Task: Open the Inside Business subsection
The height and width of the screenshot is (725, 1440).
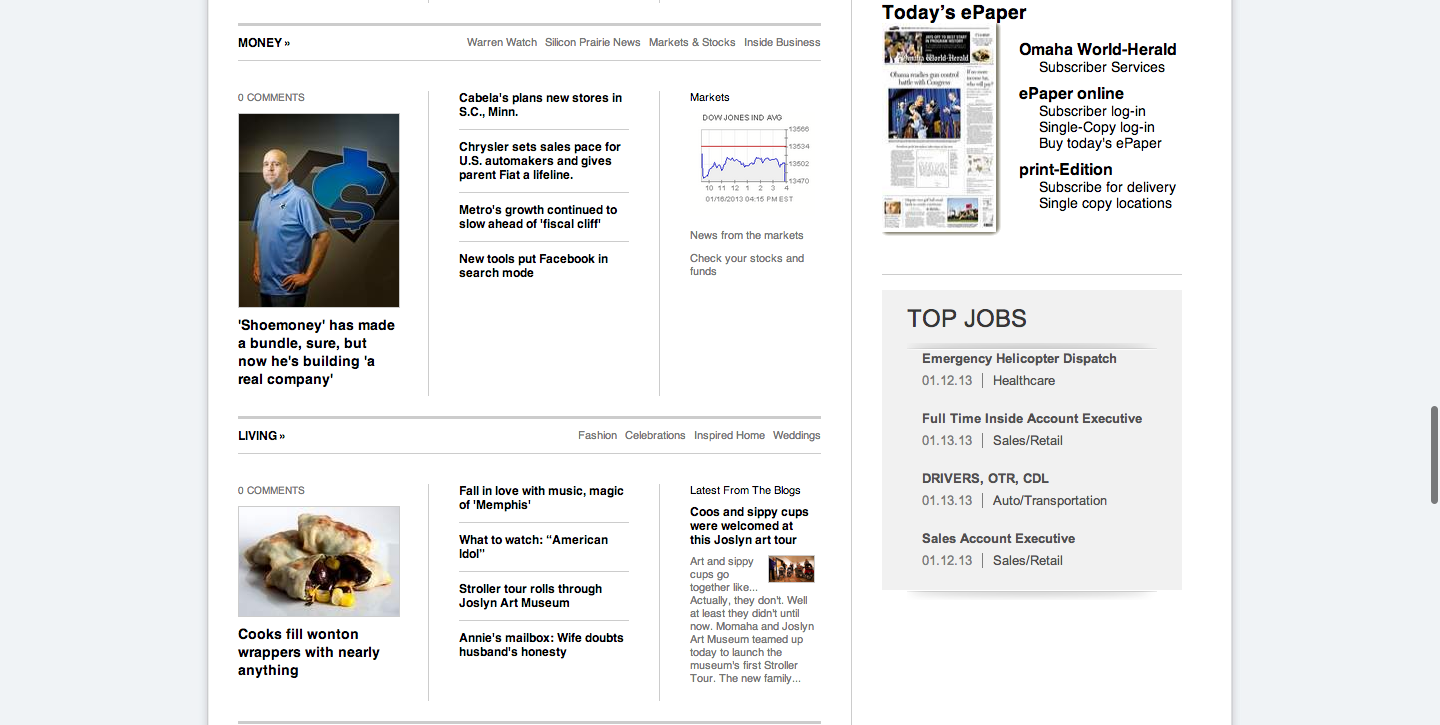Action: tap(782, 43)
